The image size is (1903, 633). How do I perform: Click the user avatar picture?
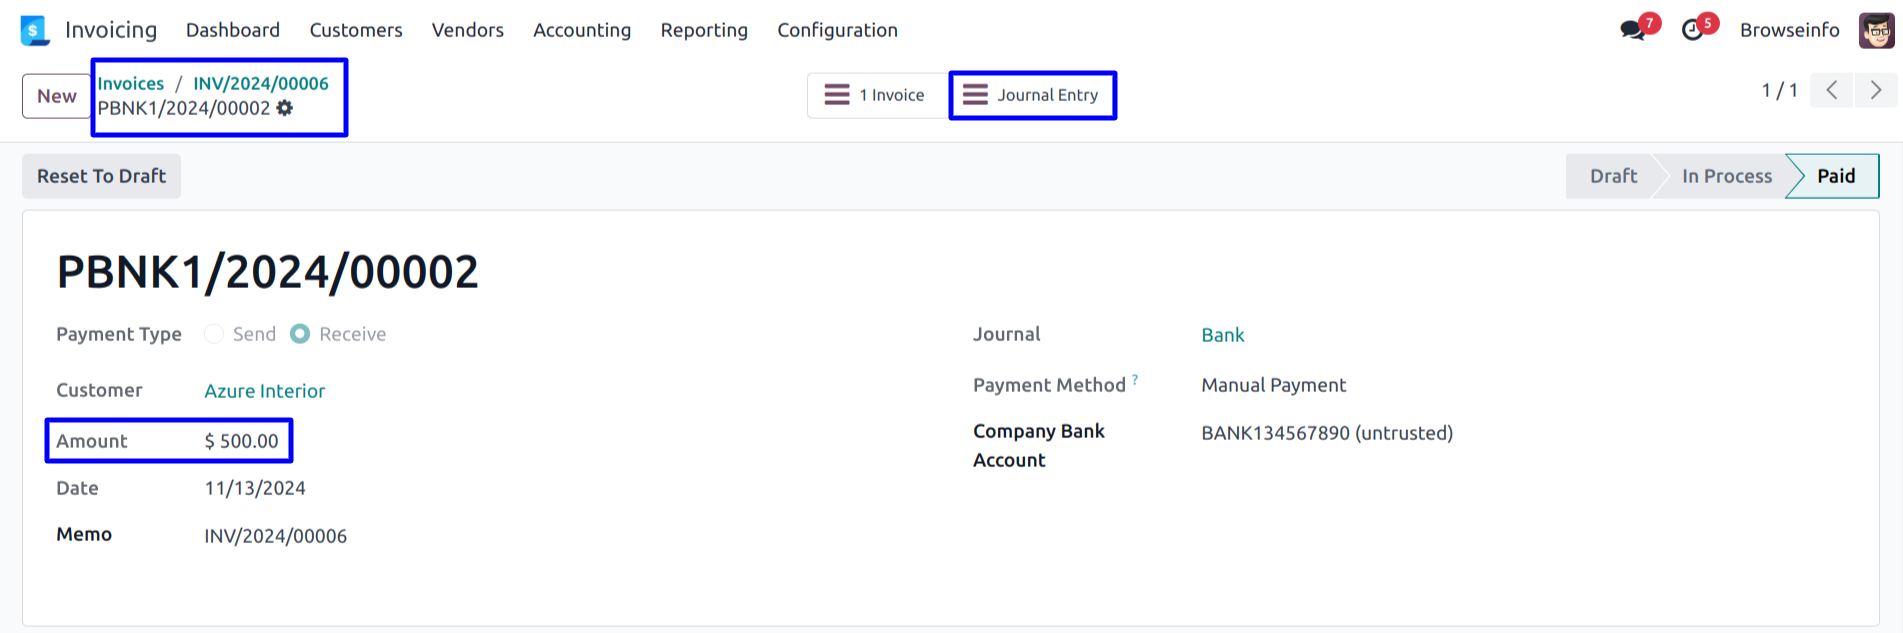[x=1876, y=30]
